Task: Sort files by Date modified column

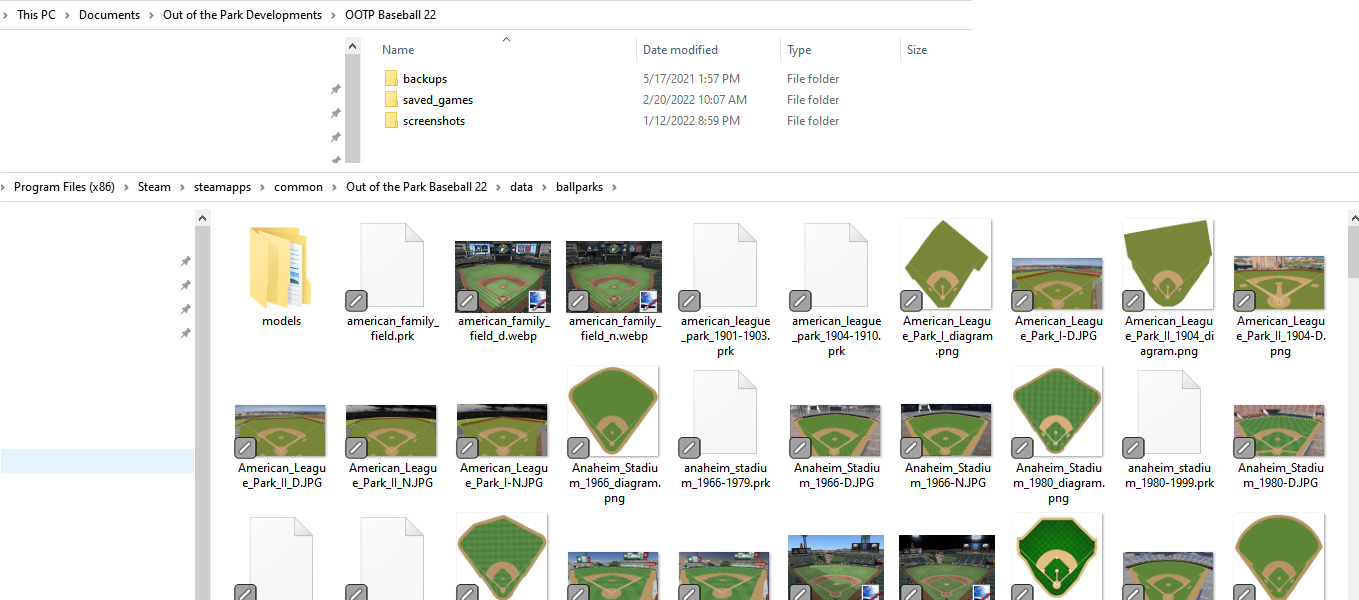Action: click(682, 50)
